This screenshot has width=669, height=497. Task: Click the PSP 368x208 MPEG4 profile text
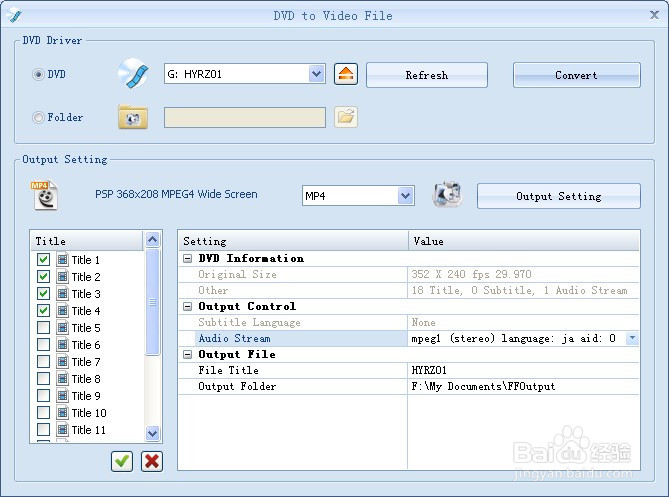click(x=176, y=194)
